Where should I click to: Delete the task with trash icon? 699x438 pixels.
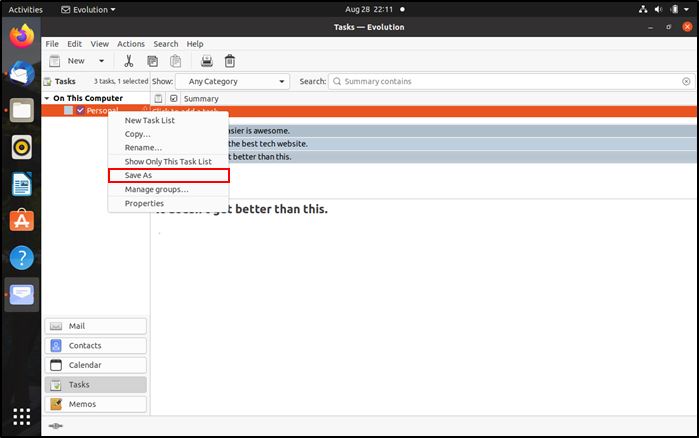pyautogui.click(x=230, y=61)
